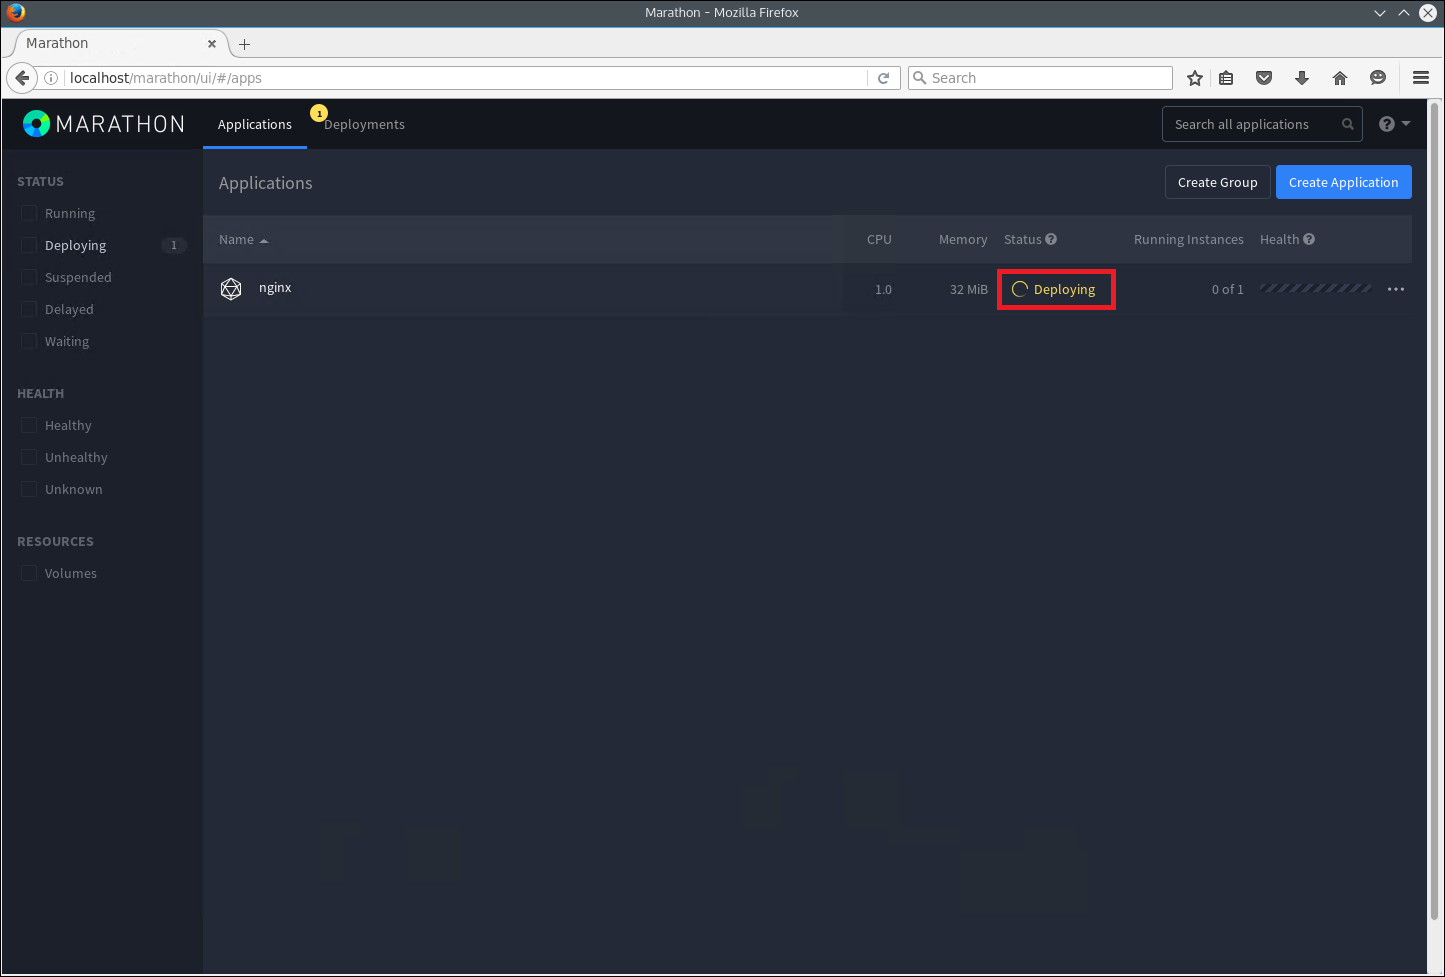Image resolution: width=1445 pixels, height=977 pixels.
Task: Click the 32 MiB memory value
Action: tap(969, 290)
